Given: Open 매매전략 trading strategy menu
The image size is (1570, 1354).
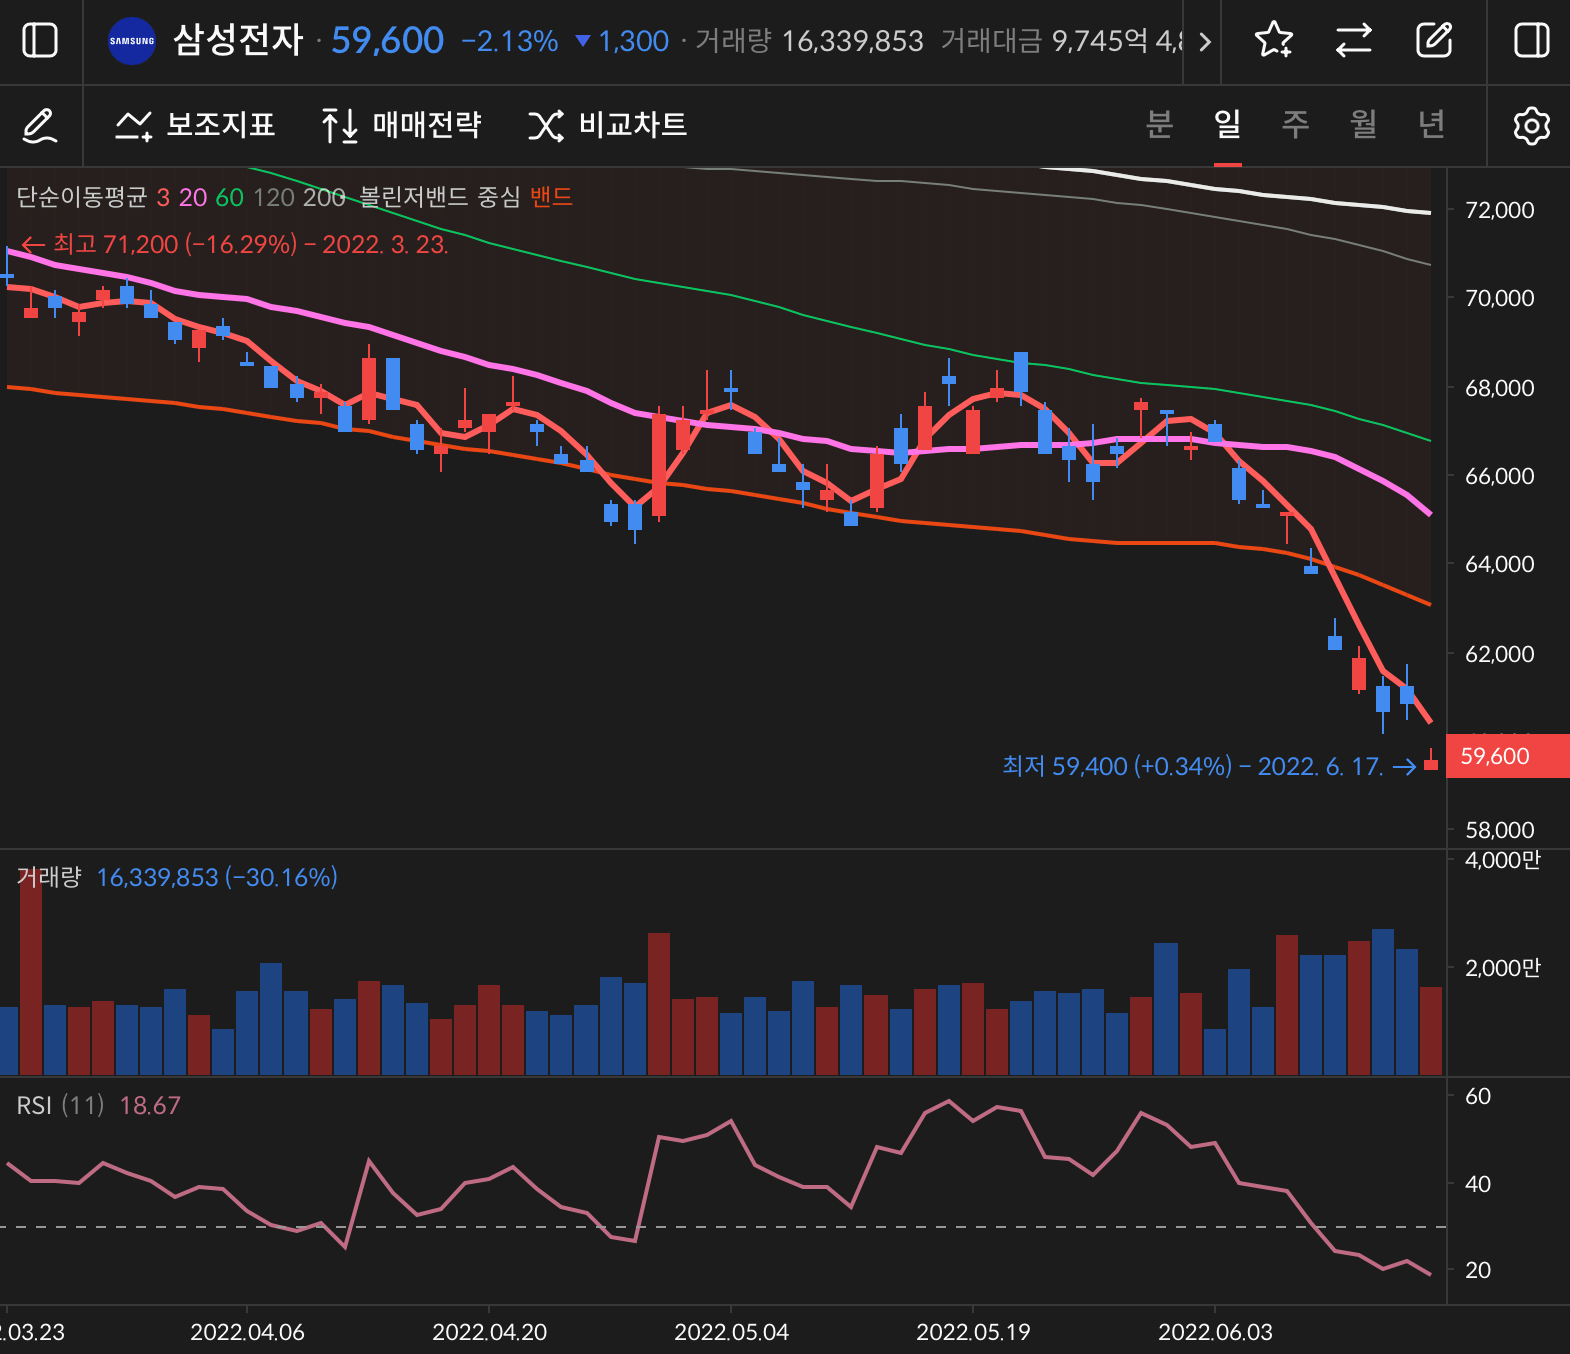Looking at the screenshot, I should [401, 125].
